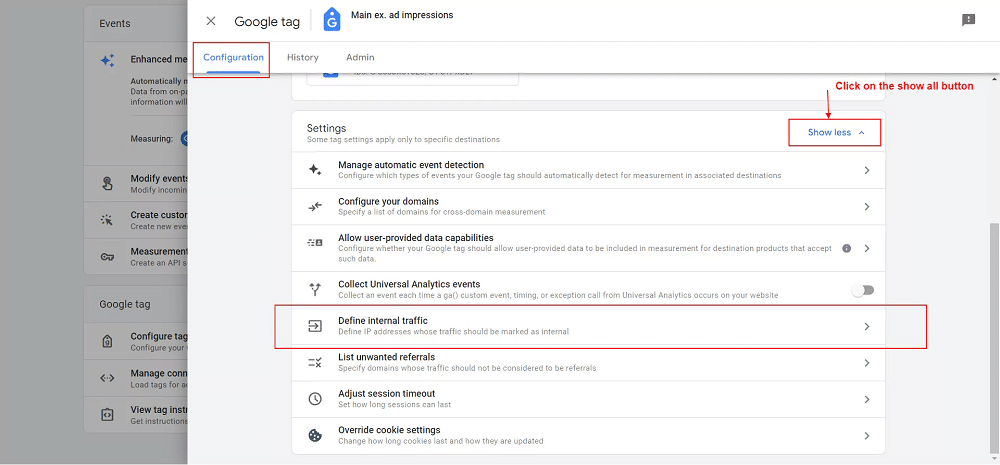Click the automatic event detection sparkle icon

click(315, 170)
